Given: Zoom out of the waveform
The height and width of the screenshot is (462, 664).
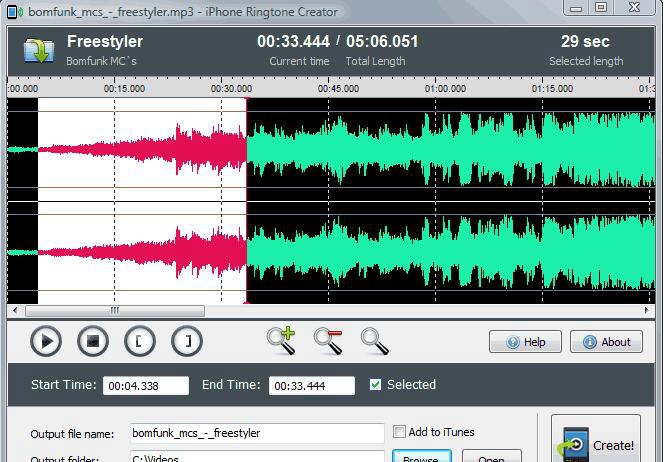Looking at the screenshot, I should tap(328, 341).
